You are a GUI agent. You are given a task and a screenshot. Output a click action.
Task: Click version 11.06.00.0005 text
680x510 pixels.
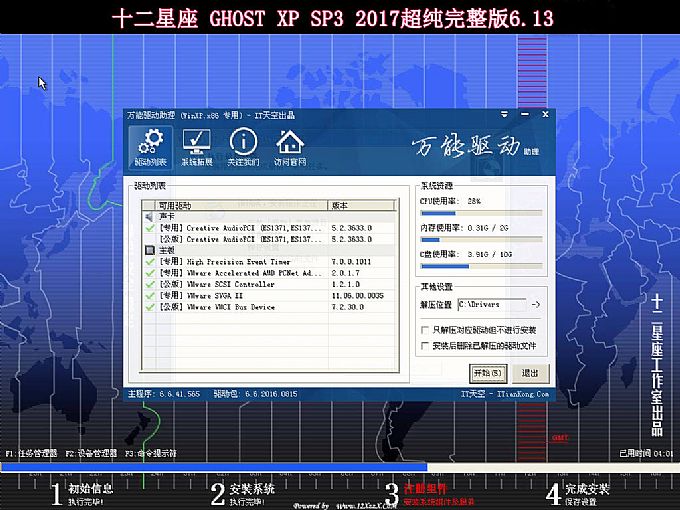point(358,295)
